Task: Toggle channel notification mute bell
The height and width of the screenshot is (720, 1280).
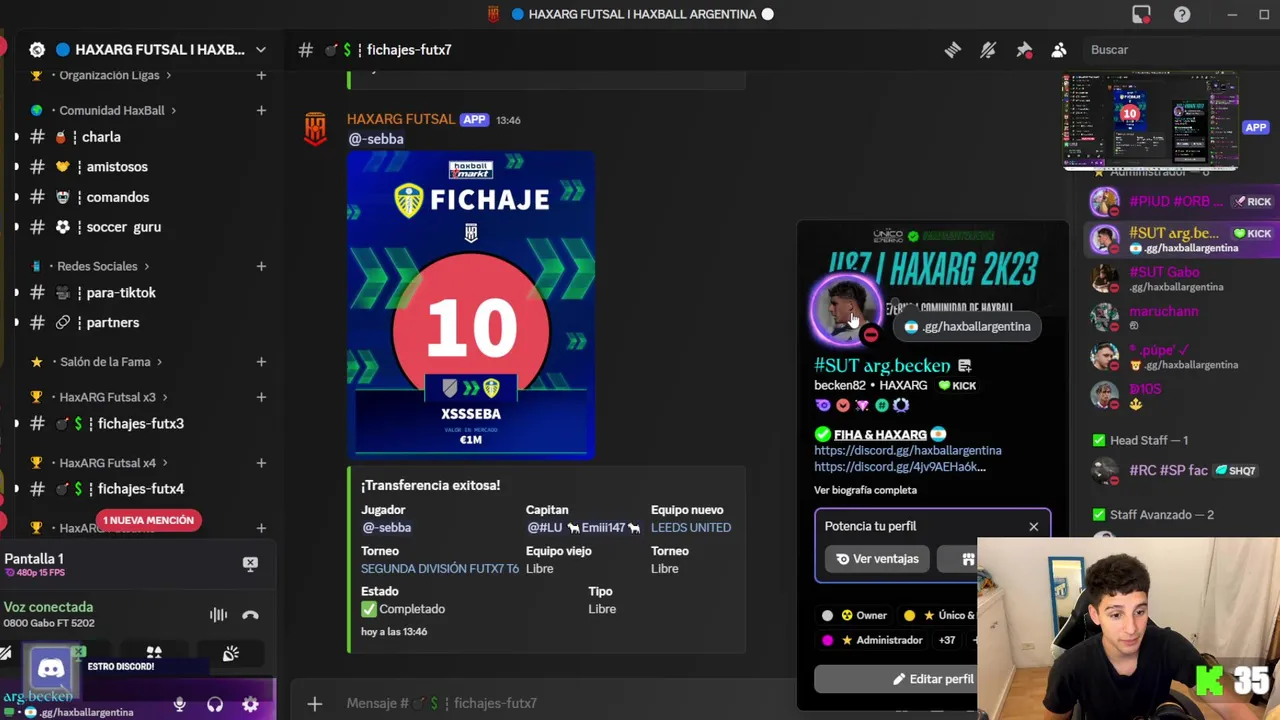Action: 988,50
